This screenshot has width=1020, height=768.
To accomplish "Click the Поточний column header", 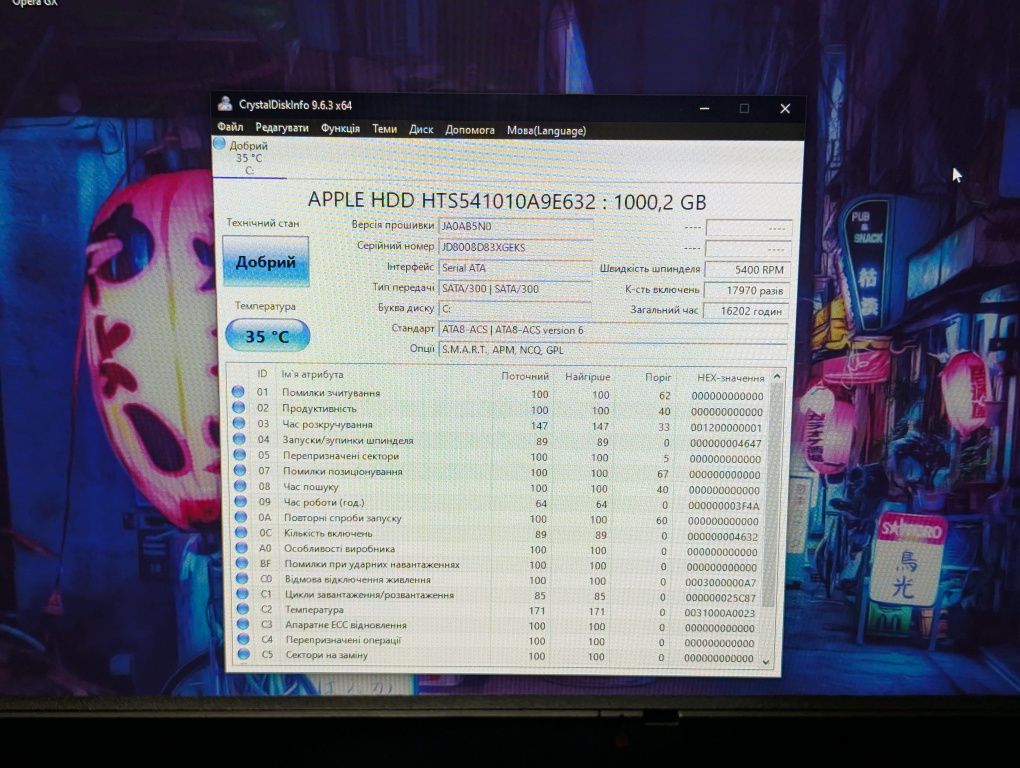I will pyautogui.click(x=524, y=377).
